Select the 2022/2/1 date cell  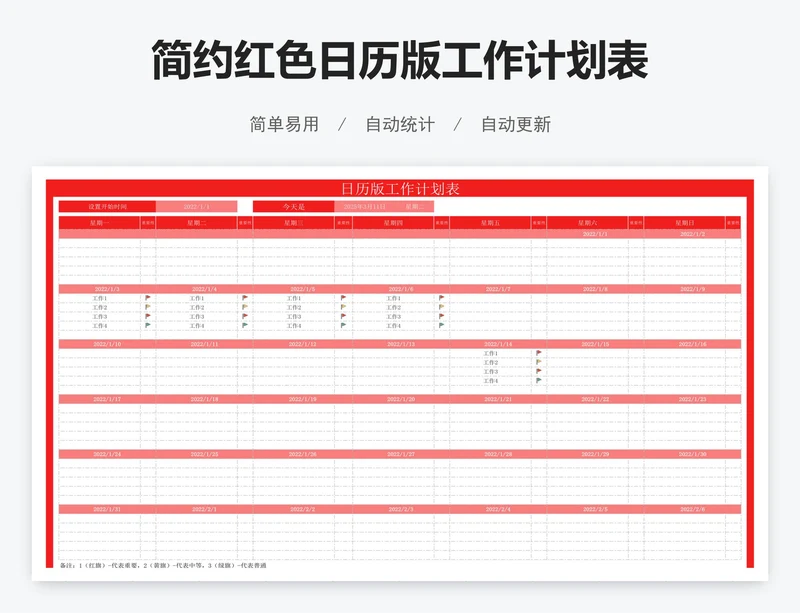click(x=204, y=509)
